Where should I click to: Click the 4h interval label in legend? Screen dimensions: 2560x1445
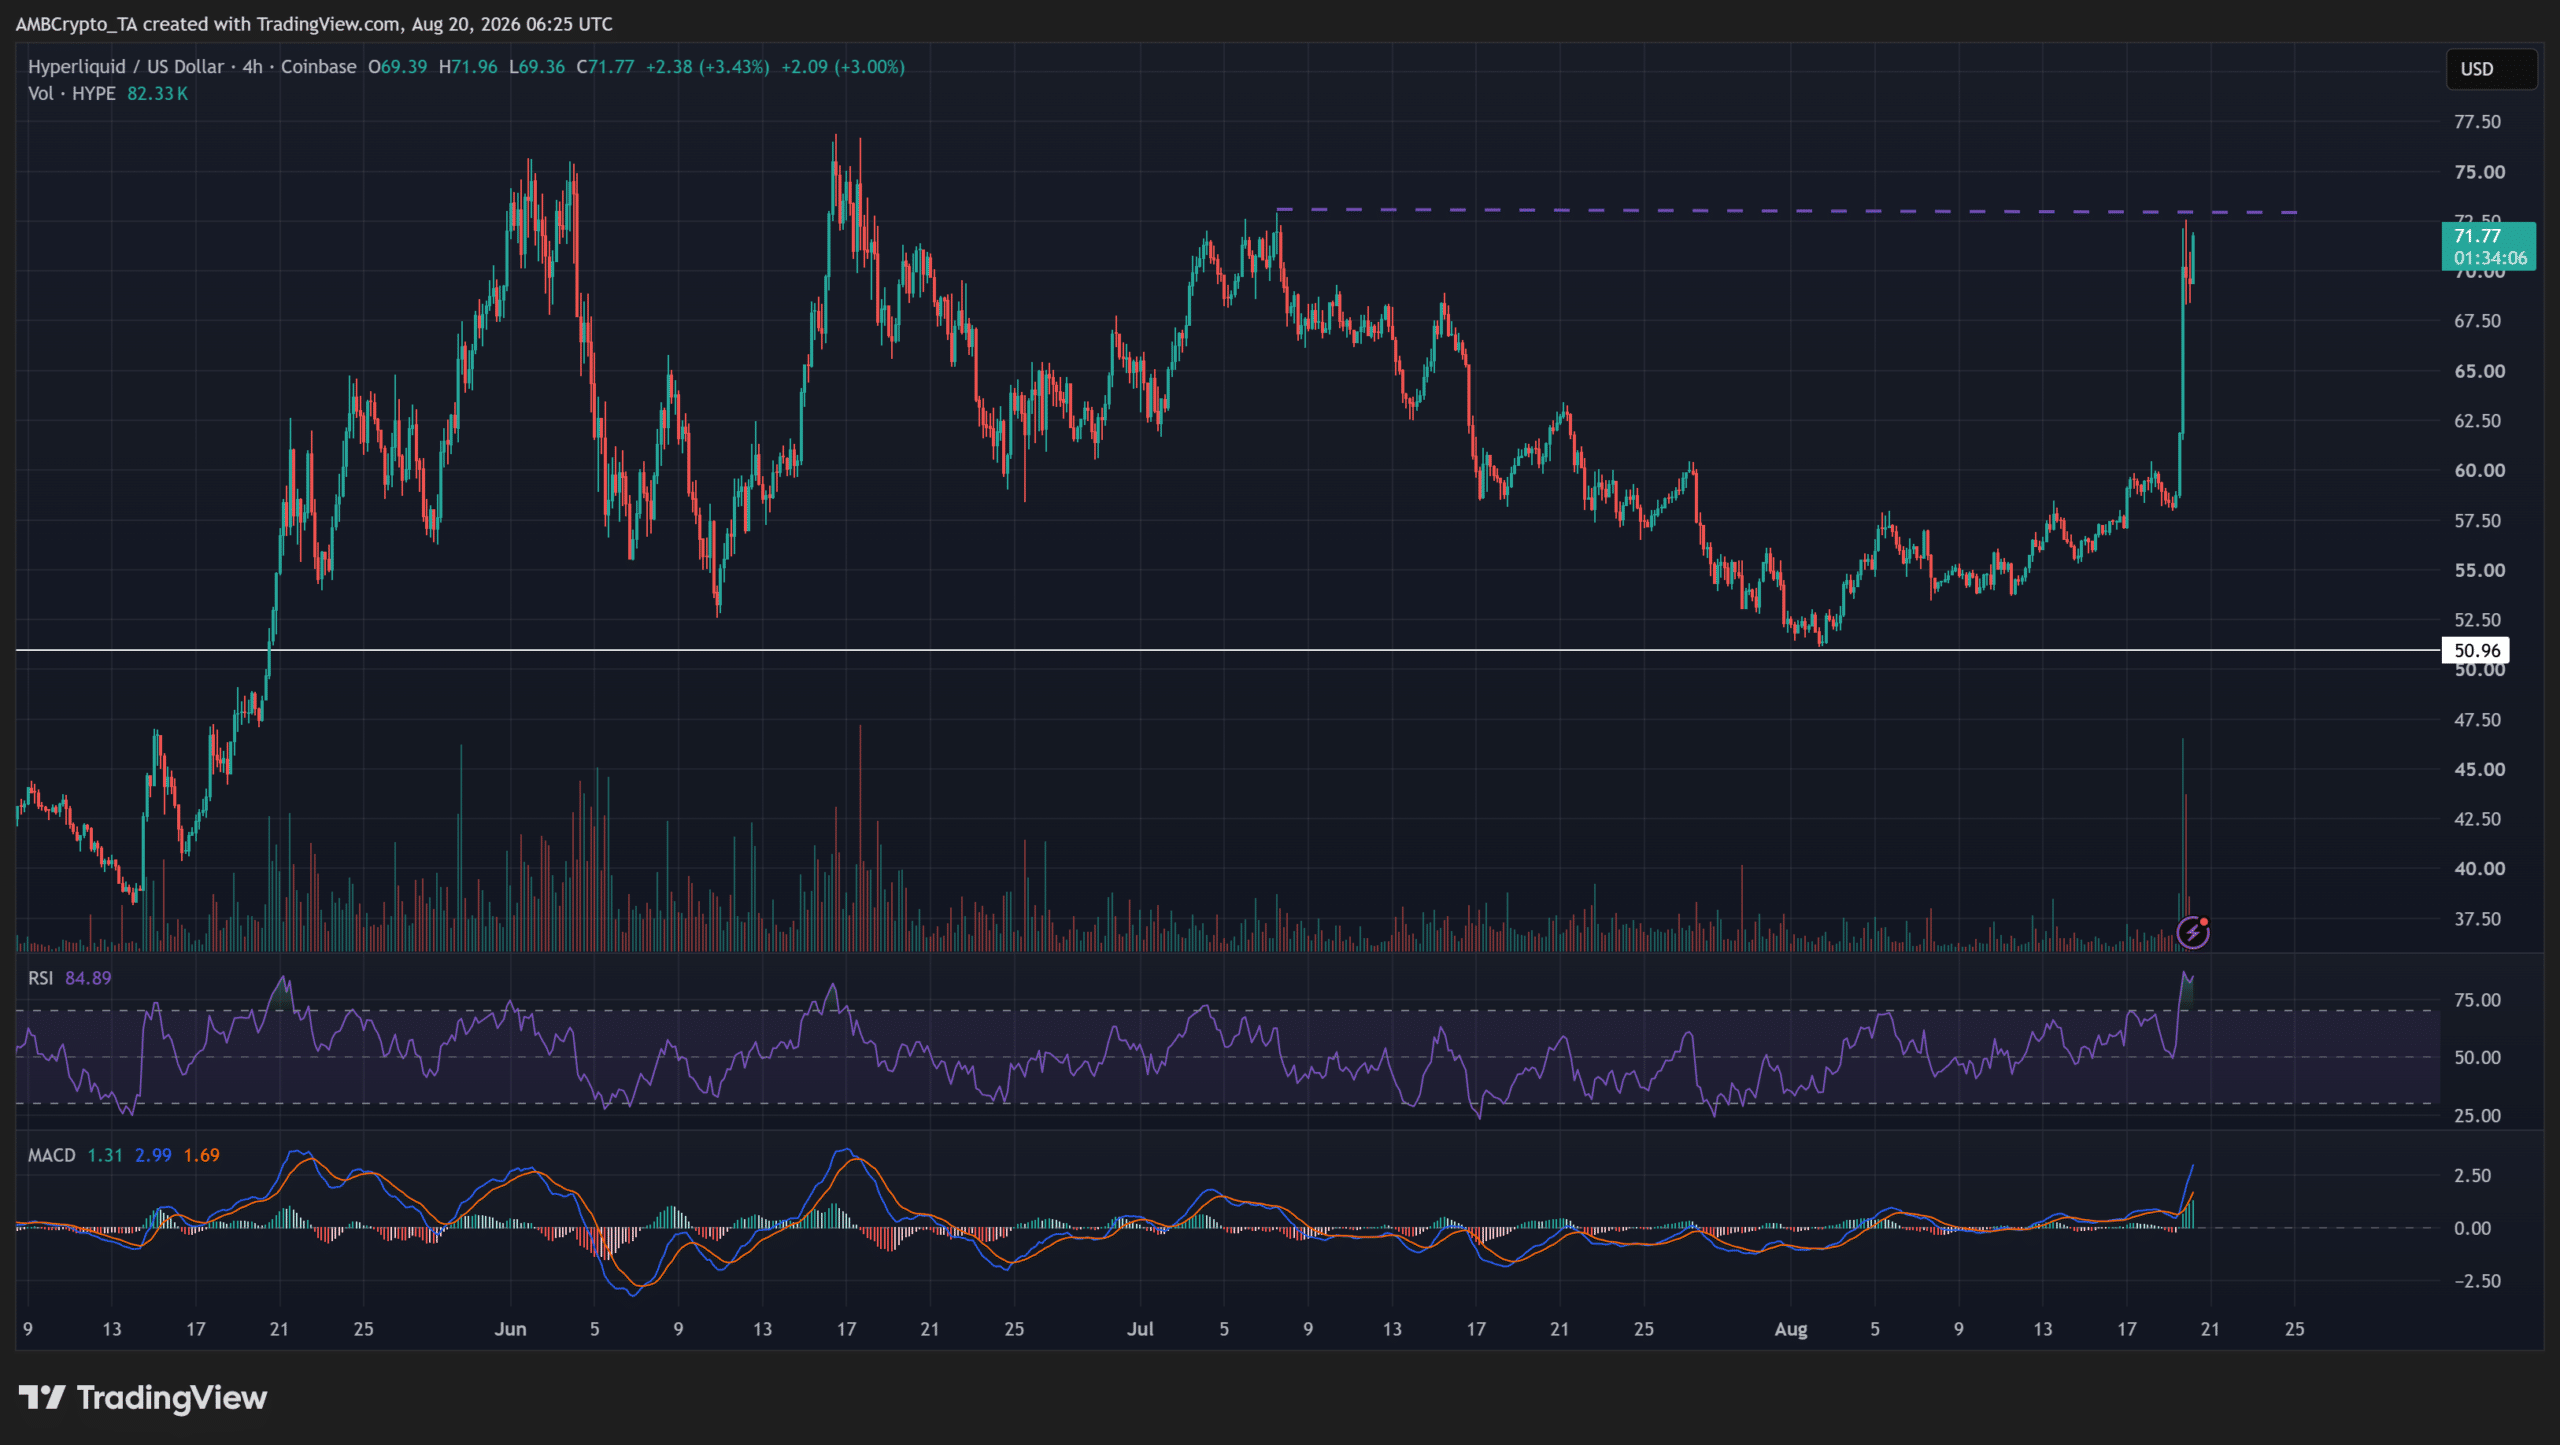253,67
